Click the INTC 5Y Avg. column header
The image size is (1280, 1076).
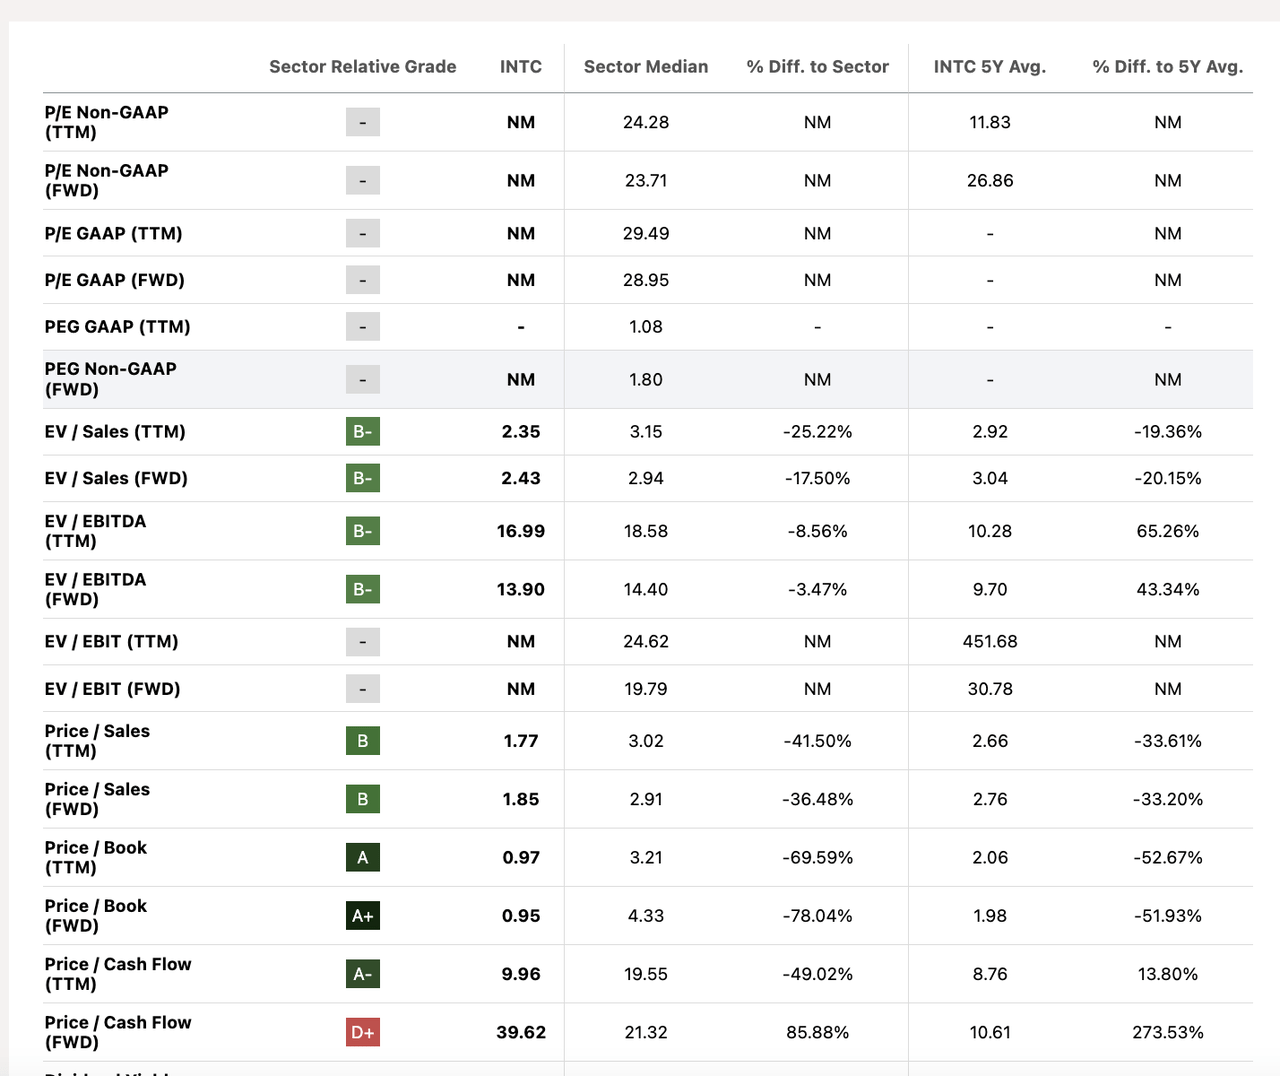point(990,67)
